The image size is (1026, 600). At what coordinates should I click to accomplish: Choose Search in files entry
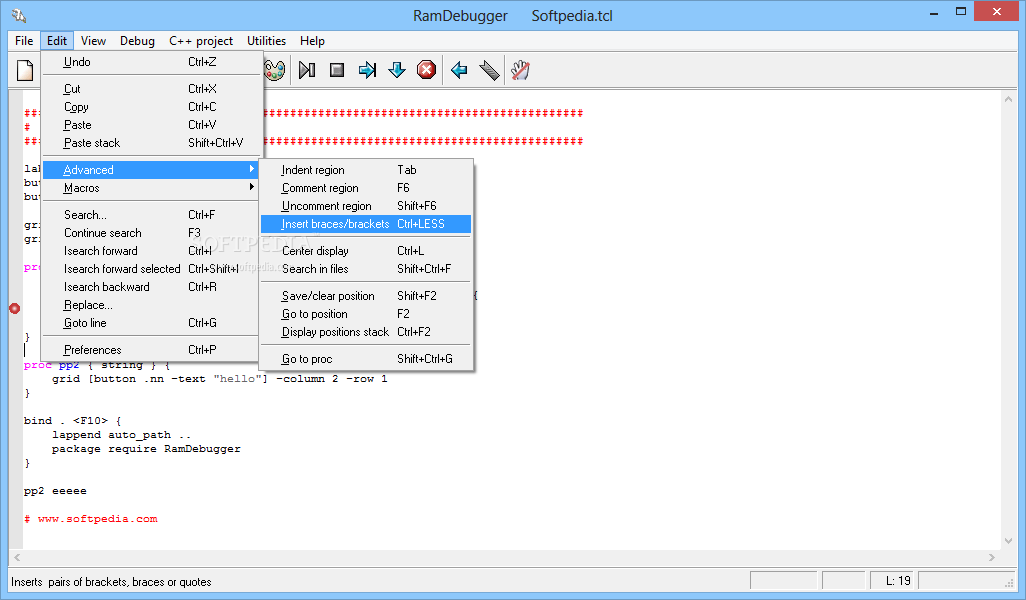tap(366, 269)
